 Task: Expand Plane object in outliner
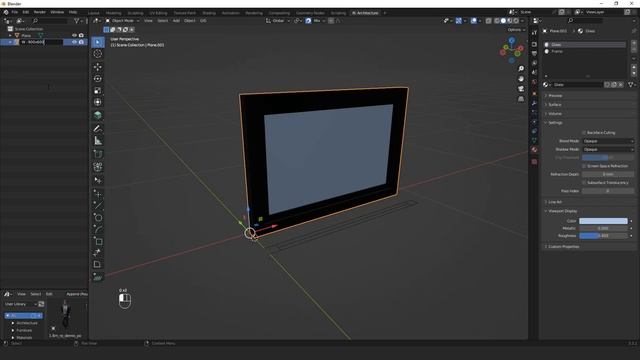(10, 36)
